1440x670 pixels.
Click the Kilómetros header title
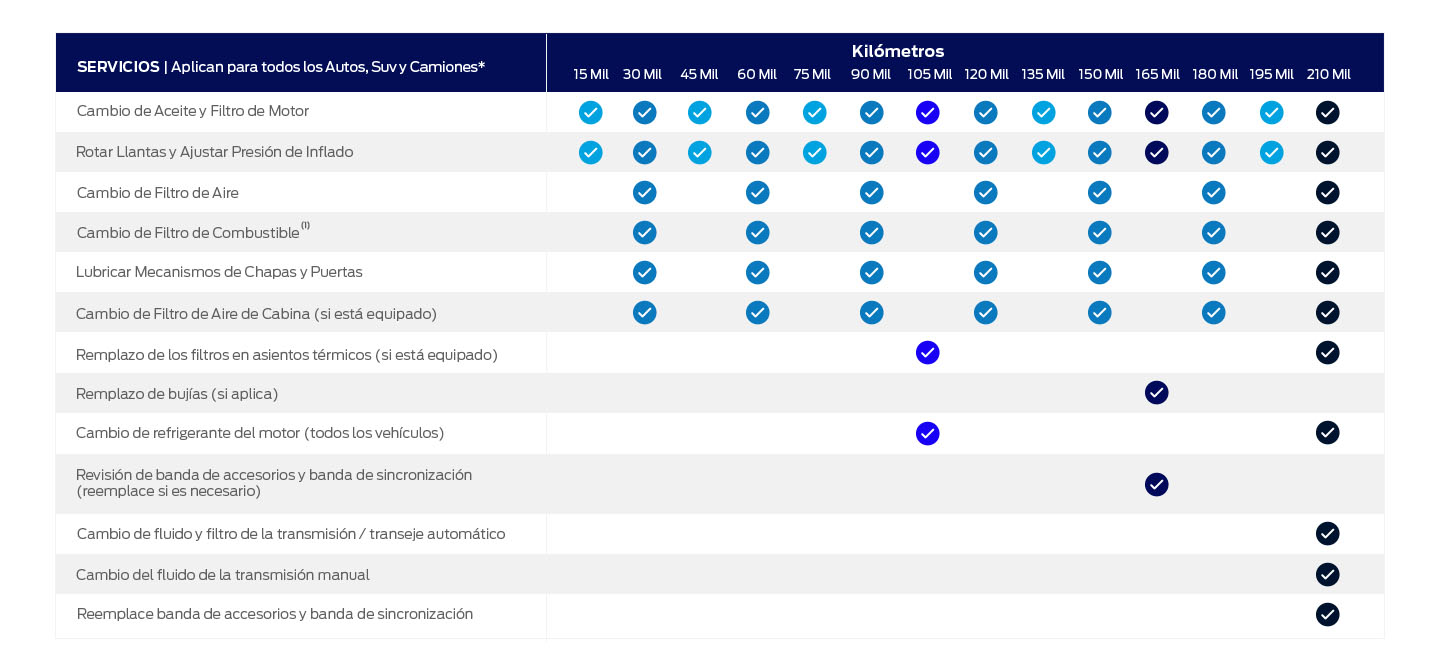tap(897, 51)
